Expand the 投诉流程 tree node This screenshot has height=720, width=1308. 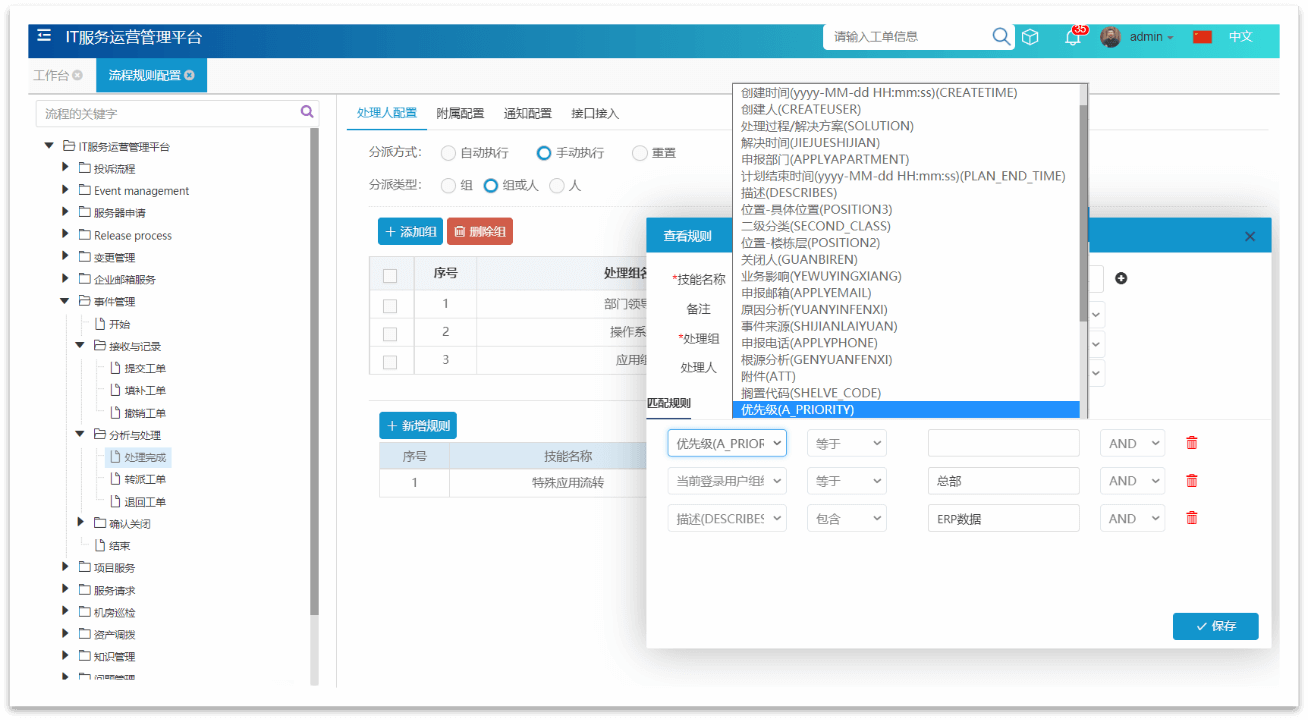pyautogui.click(x=66, y=168)
